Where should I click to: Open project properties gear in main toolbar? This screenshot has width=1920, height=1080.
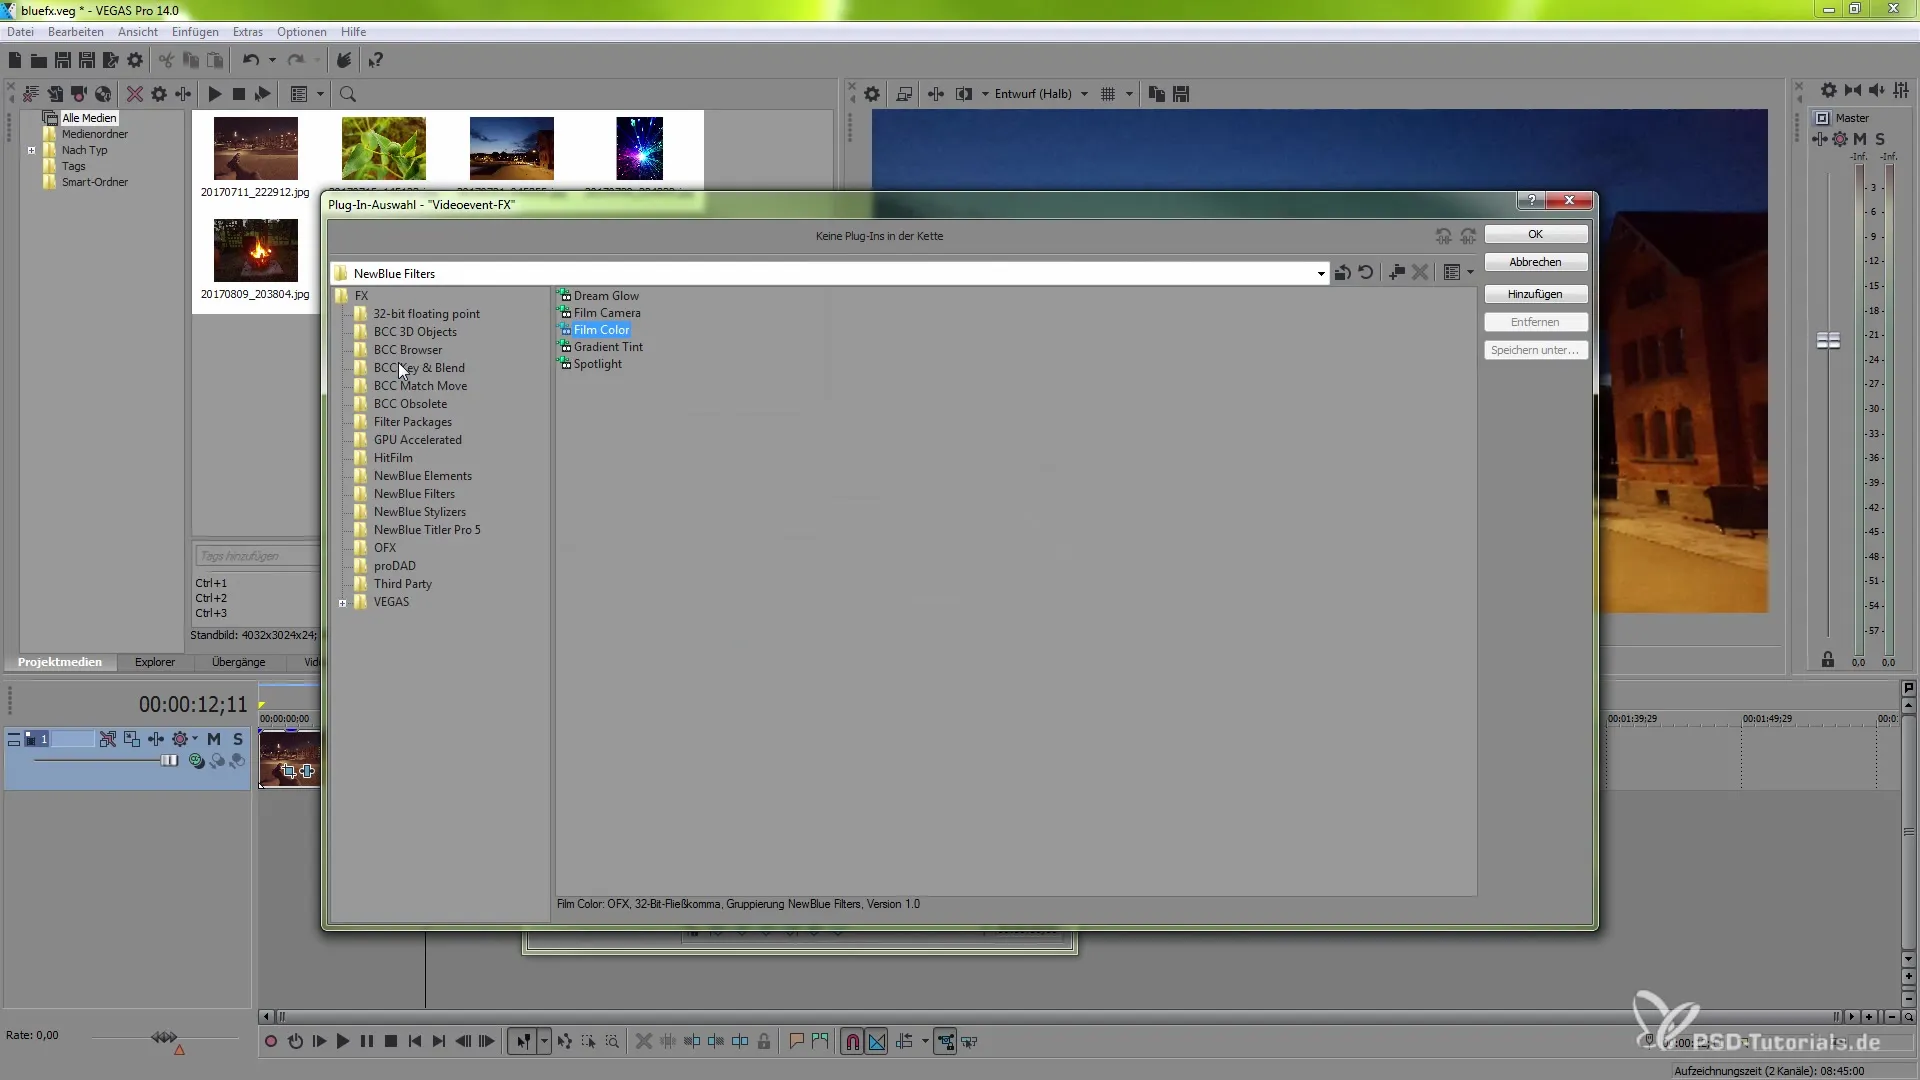click(135, 61)
